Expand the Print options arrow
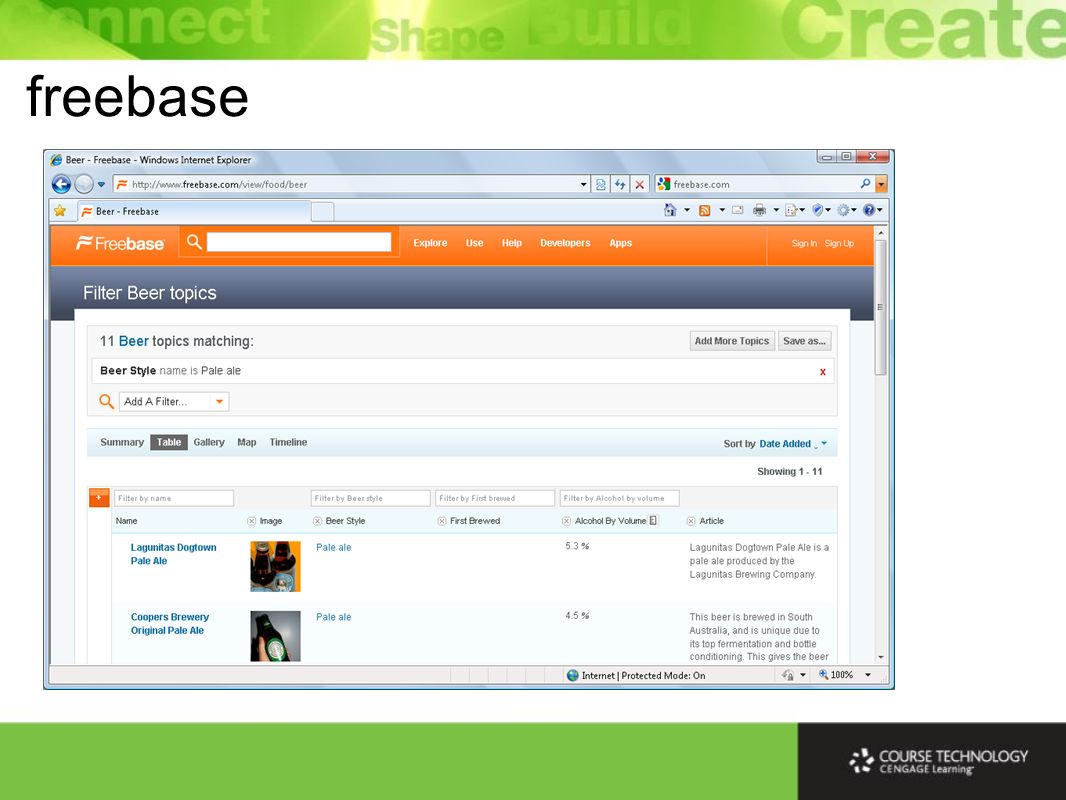Image resolution: width=1066 pixels, height=800 pixels. [x=776, y=210]
